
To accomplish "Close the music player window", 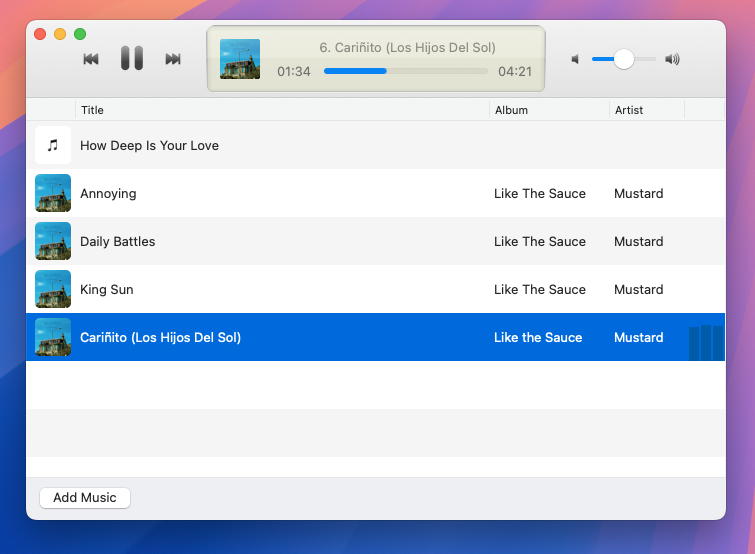I will point(40,34).
